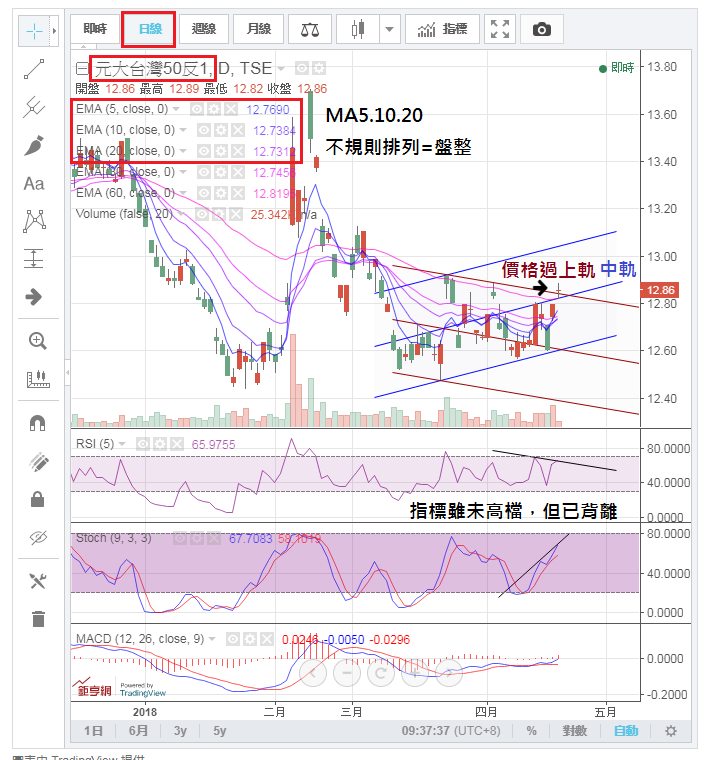Open EMA 10 indicator settings gear
This screenshot has height=760, width=712.
click(221, 130)
